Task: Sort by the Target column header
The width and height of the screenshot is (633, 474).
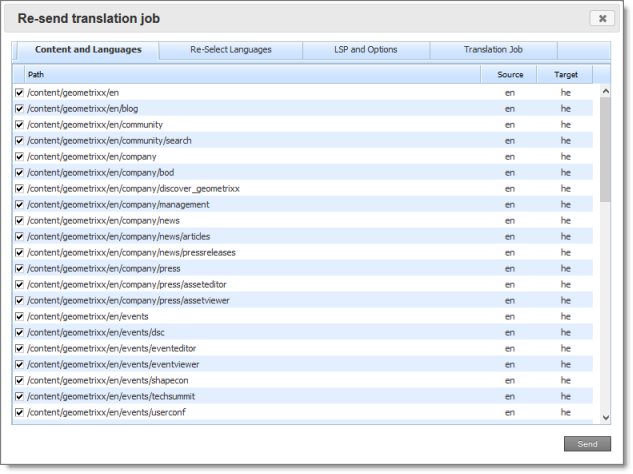Action: [x=565, y=74]
